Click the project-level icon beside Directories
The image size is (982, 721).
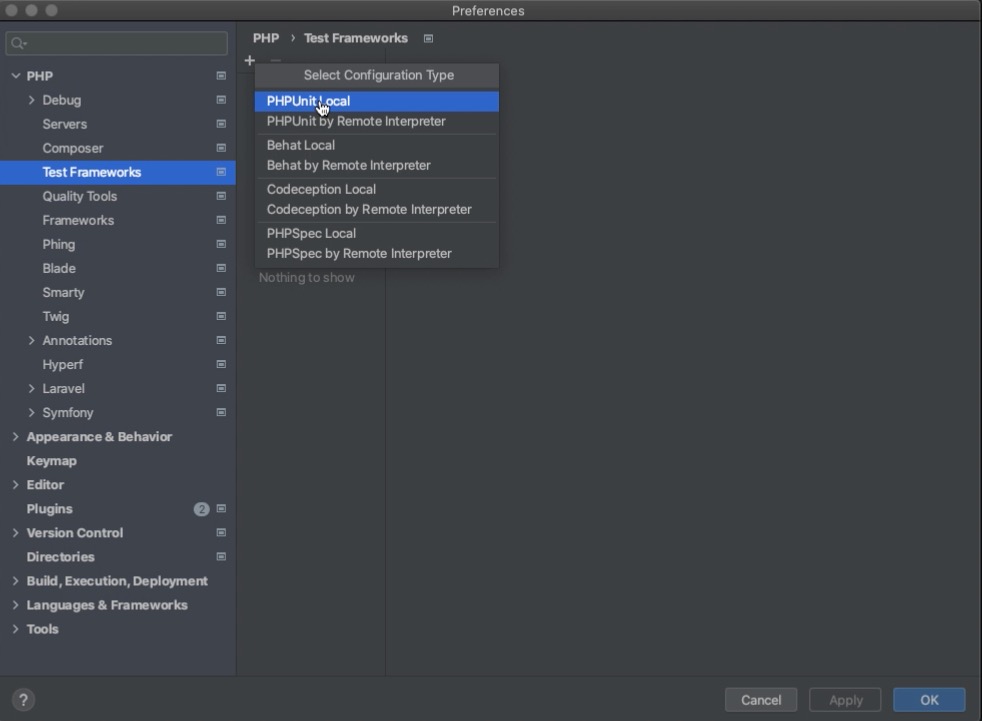(221, 557)
